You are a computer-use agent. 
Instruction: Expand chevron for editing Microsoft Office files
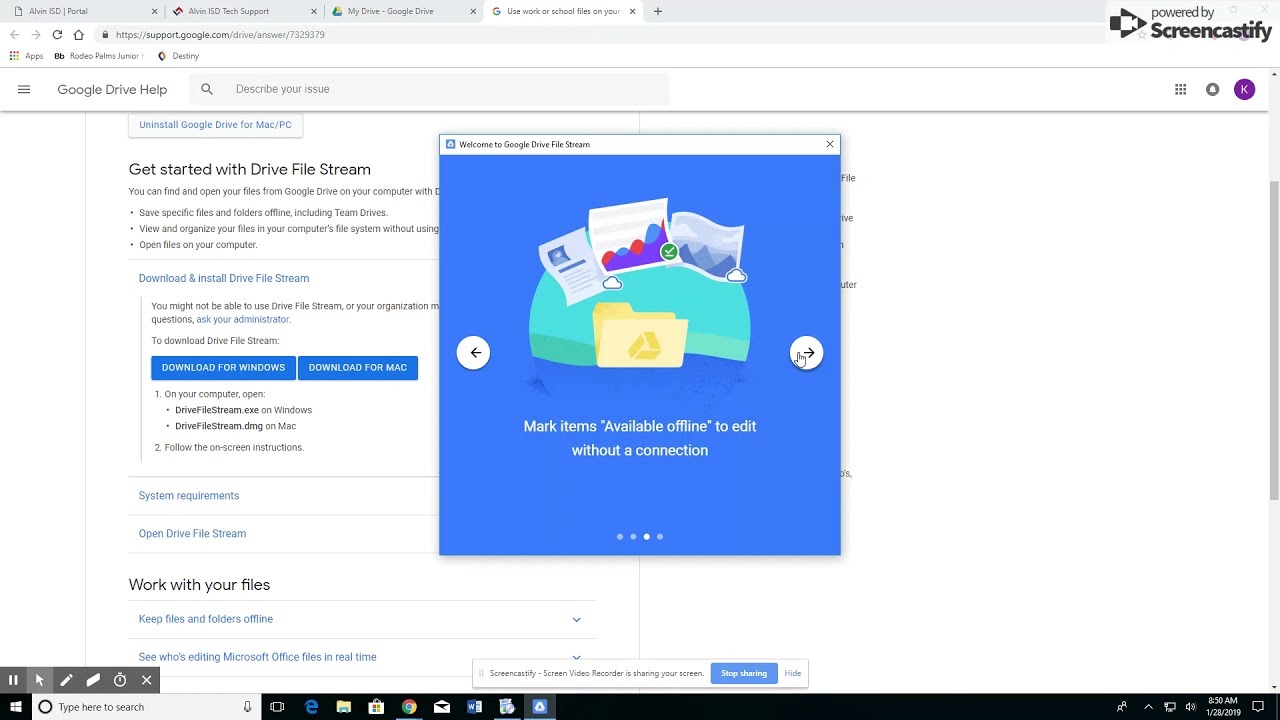pyautogui.click(x=576, y=657)
